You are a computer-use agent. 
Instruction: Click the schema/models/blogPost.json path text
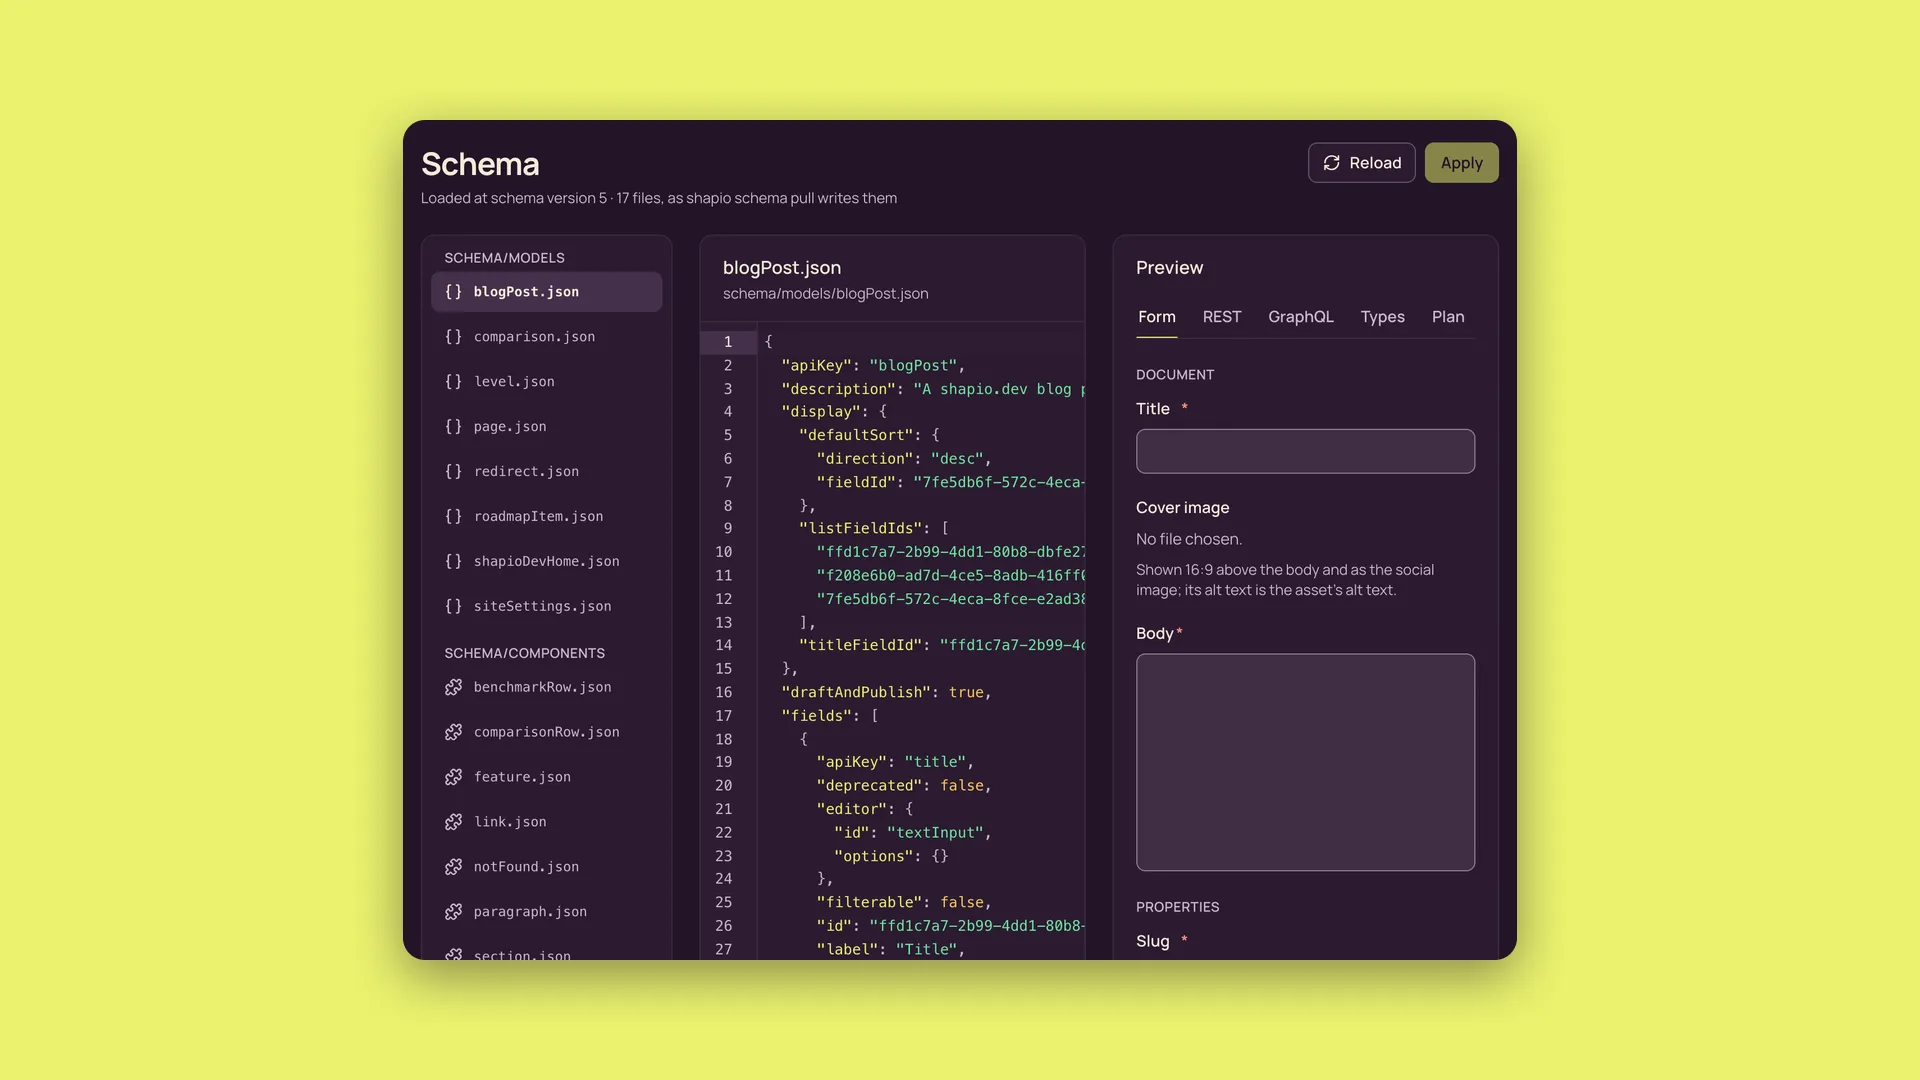[825, 294]
